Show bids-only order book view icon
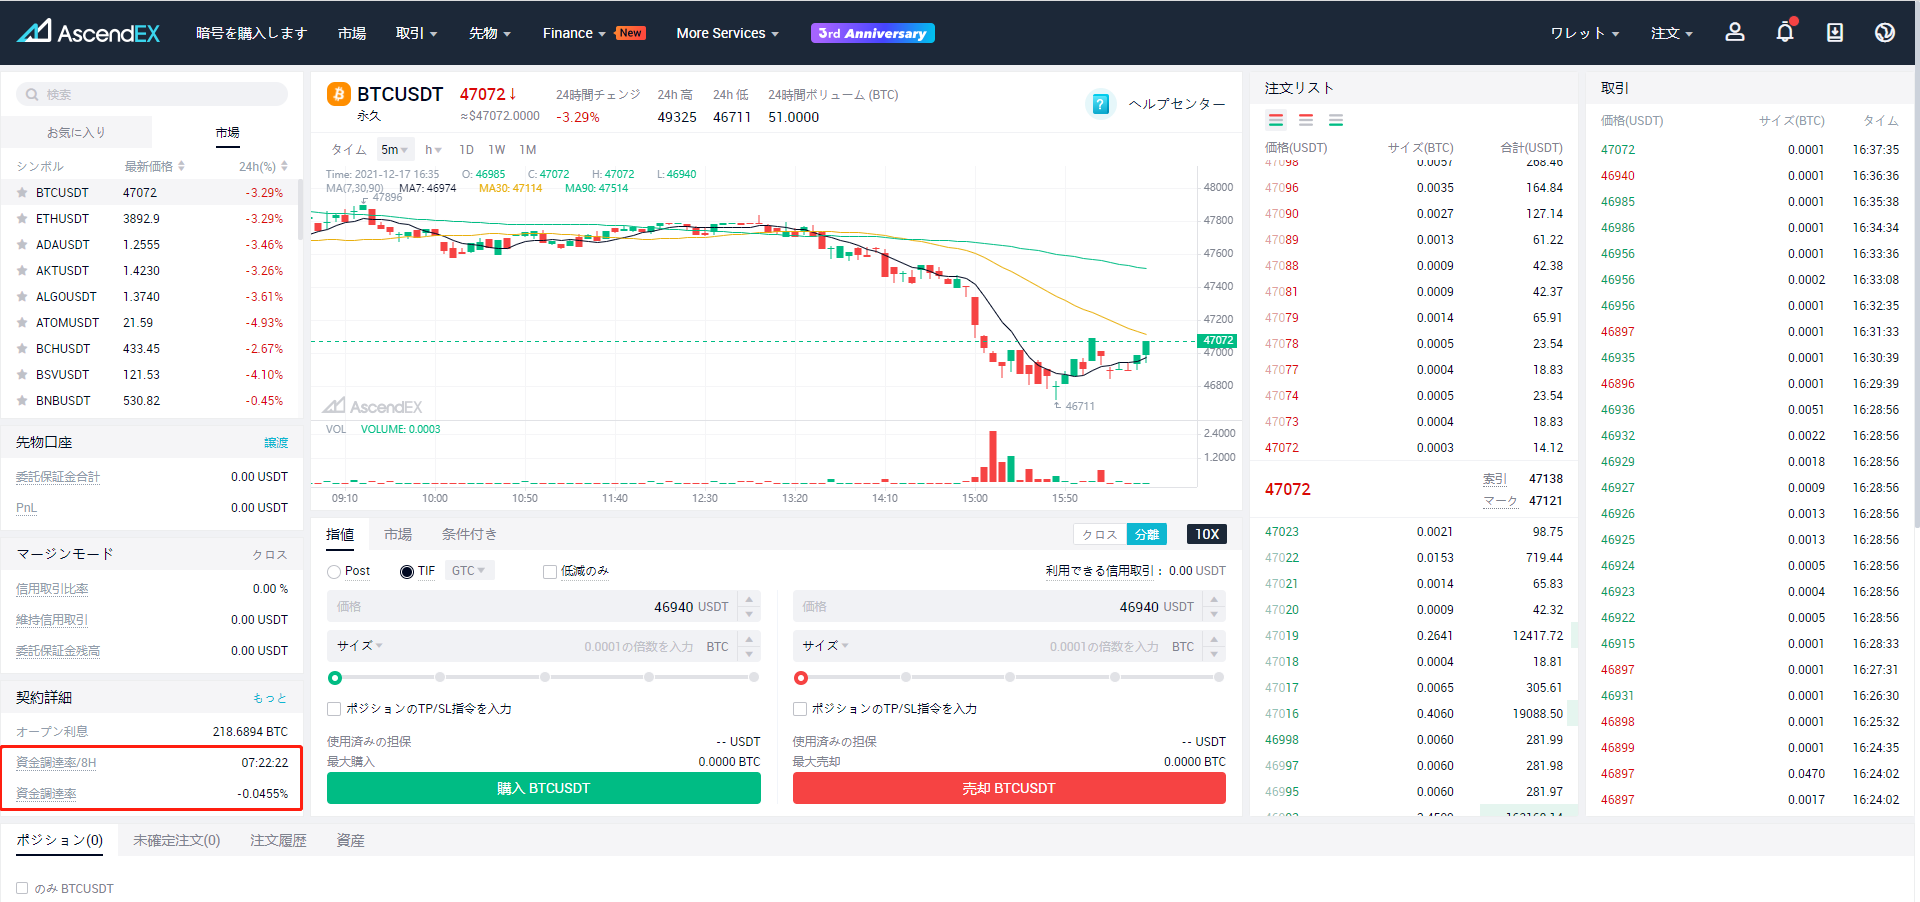Screen dimensions: 1920x902 (1336, 120)
